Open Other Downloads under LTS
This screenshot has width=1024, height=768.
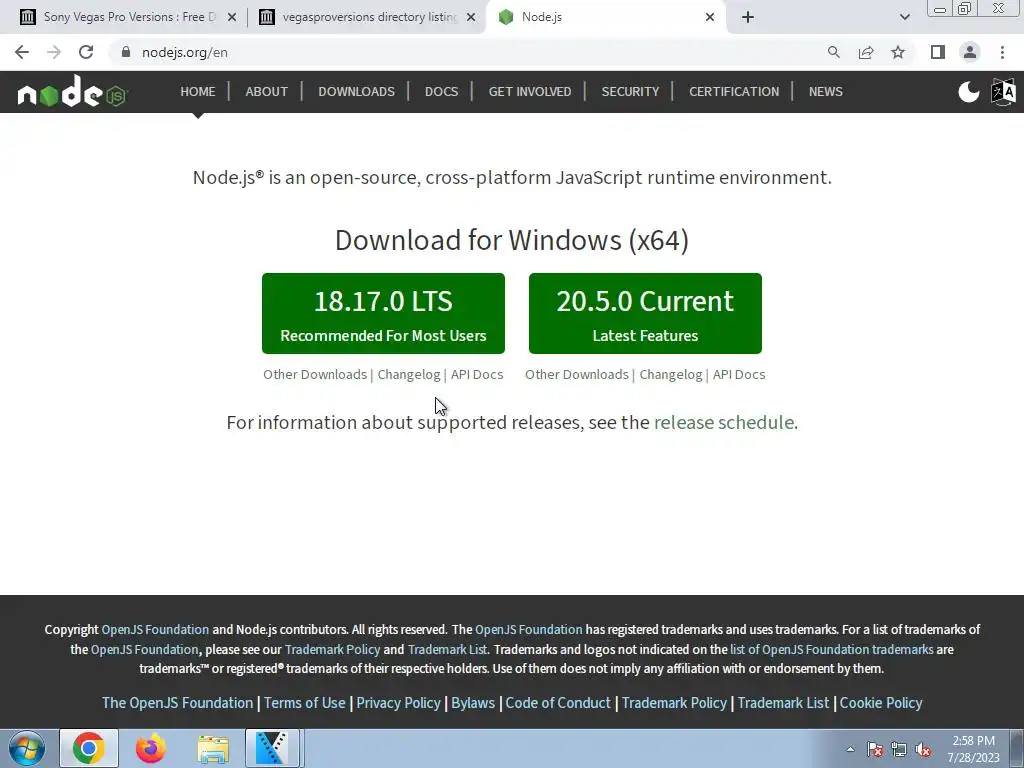(x=315, y=374)
